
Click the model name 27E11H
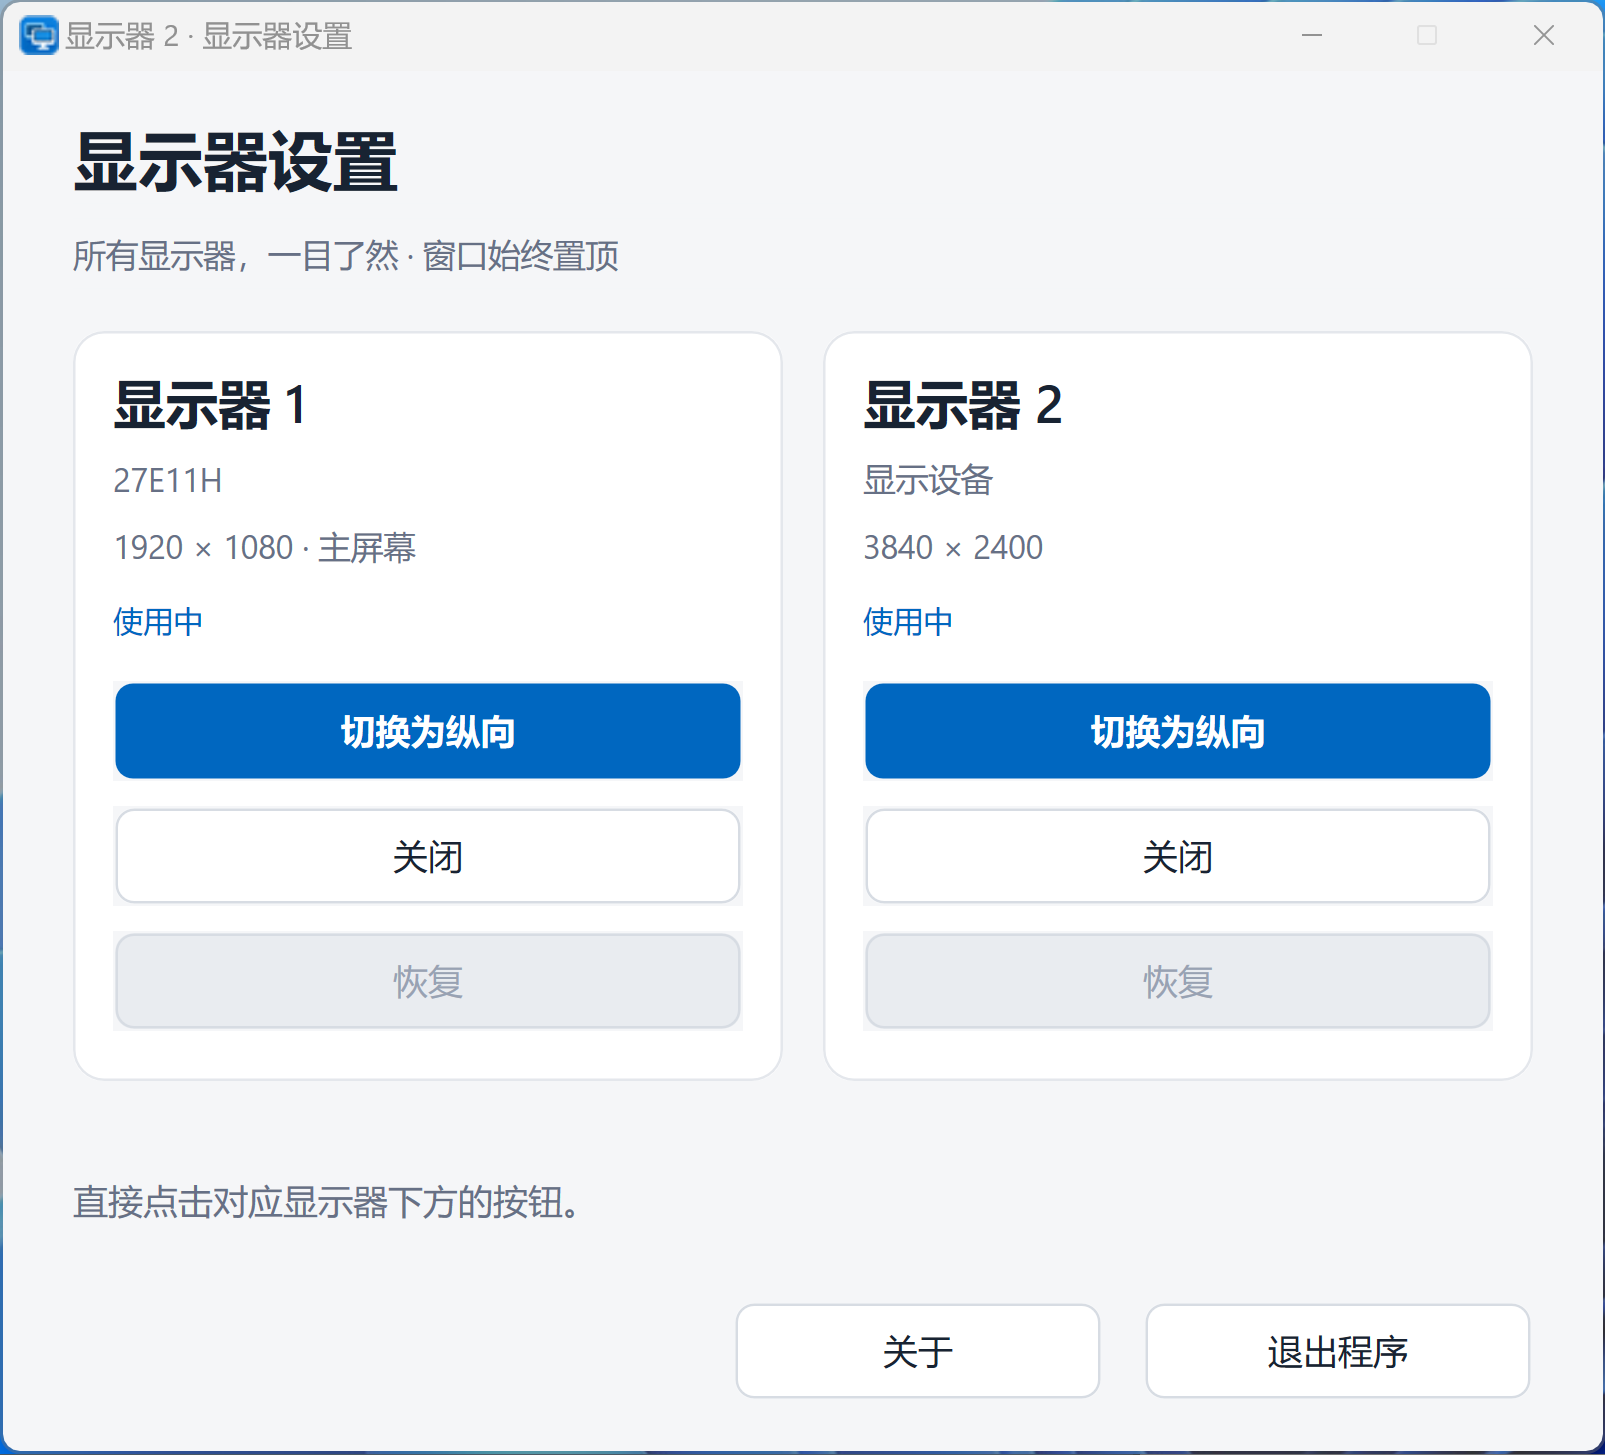(x=168, y=481)
